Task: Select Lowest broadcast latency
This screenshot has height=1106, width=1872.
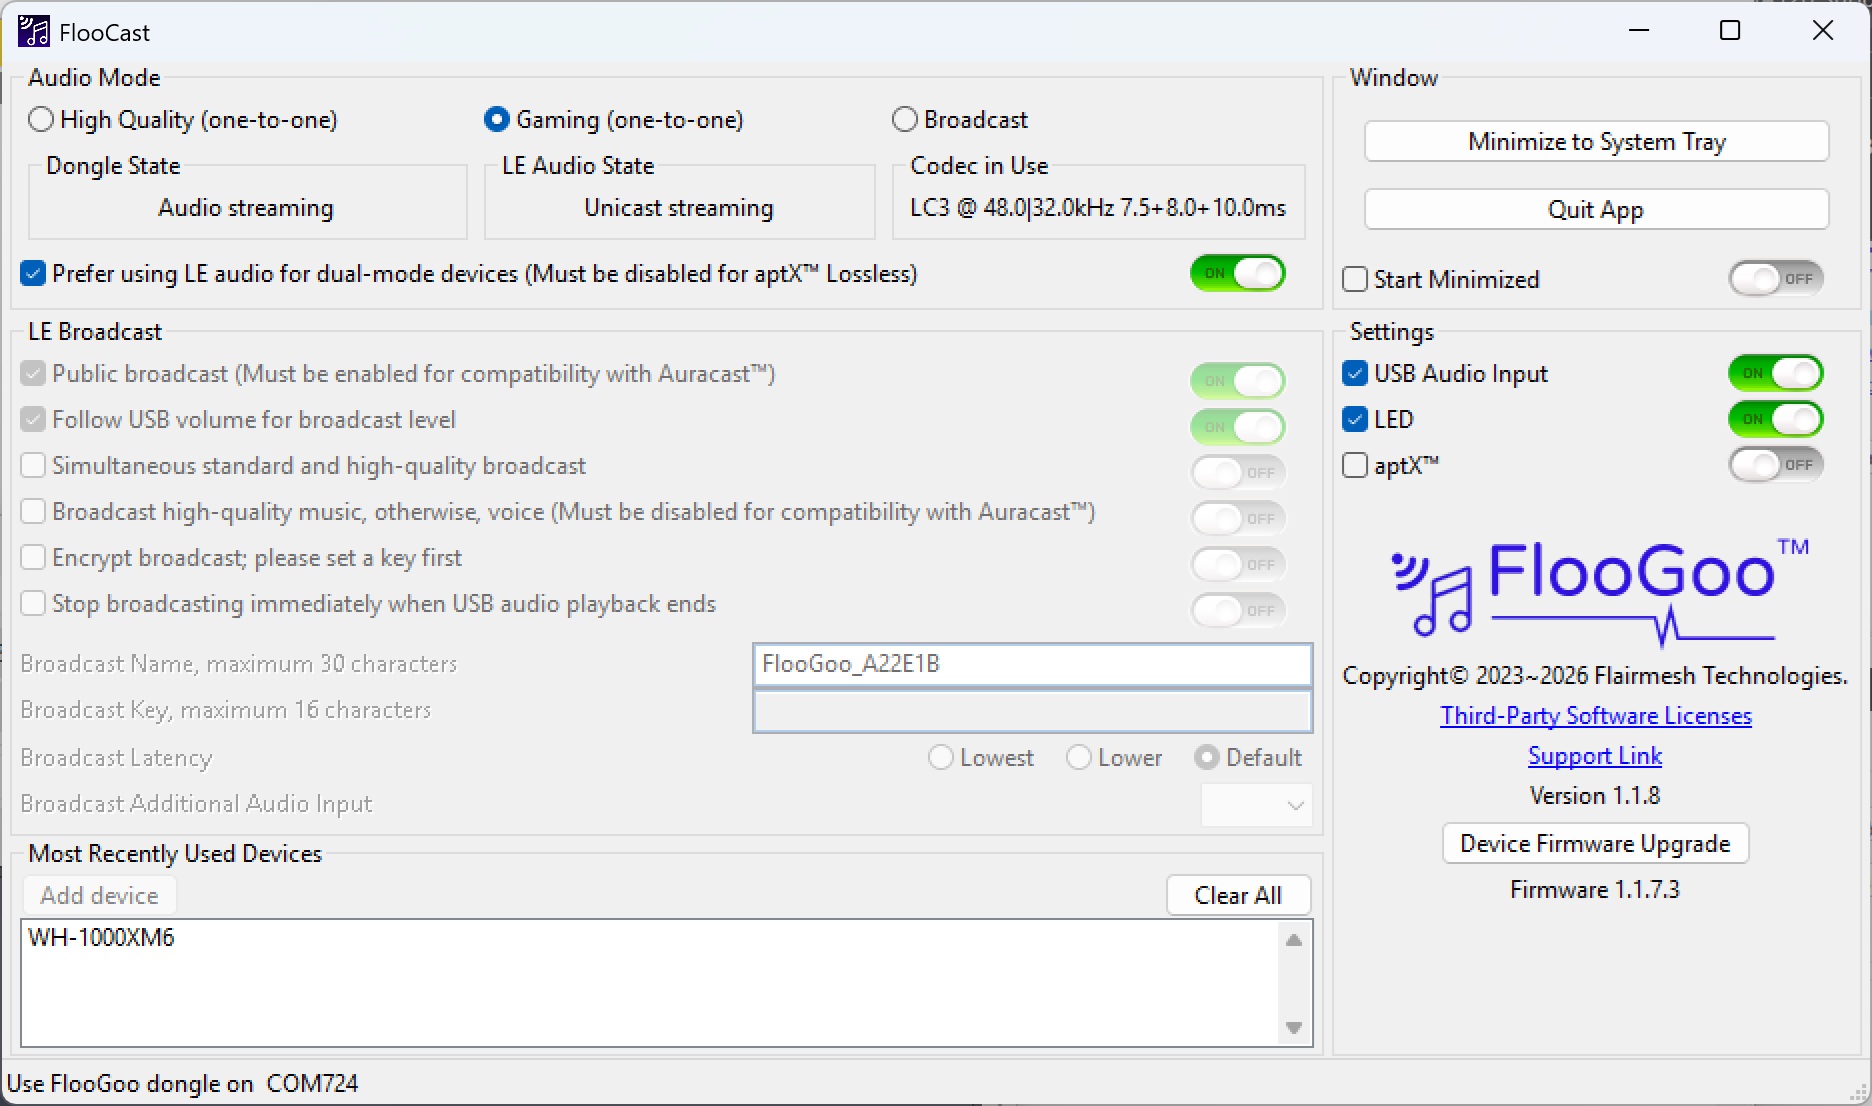Action: point(981,758)
